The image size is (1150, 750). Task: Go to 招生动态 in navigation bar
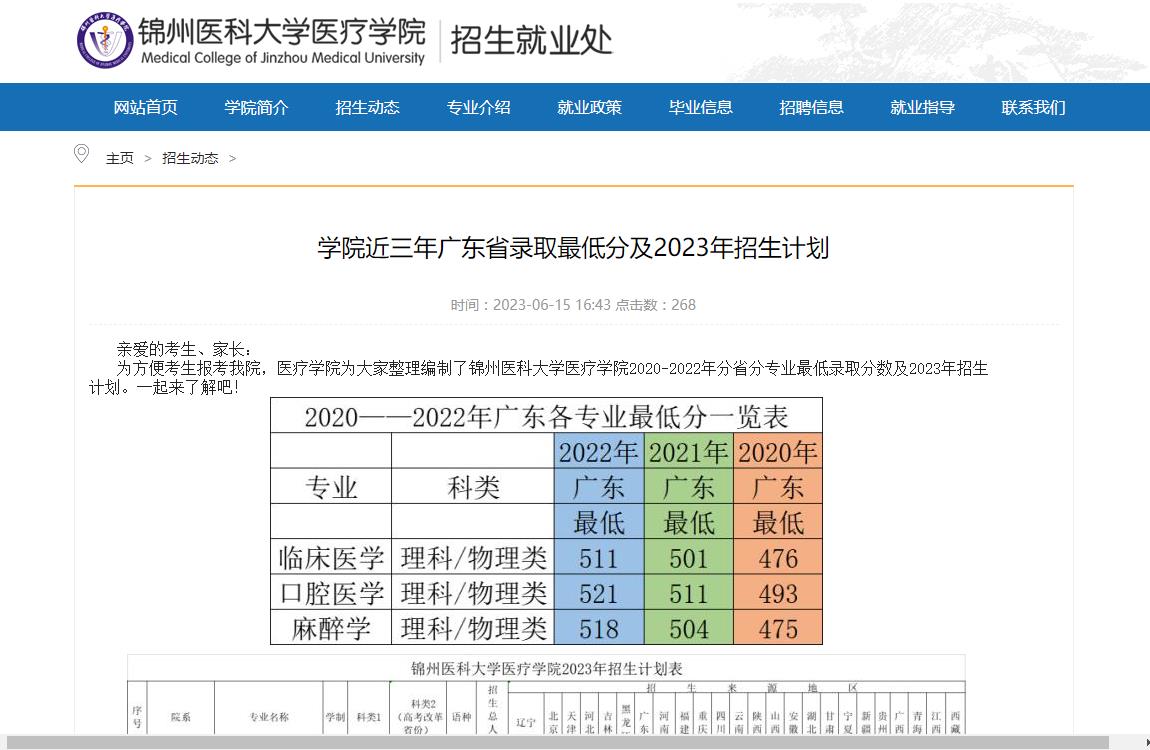(367, 107)
